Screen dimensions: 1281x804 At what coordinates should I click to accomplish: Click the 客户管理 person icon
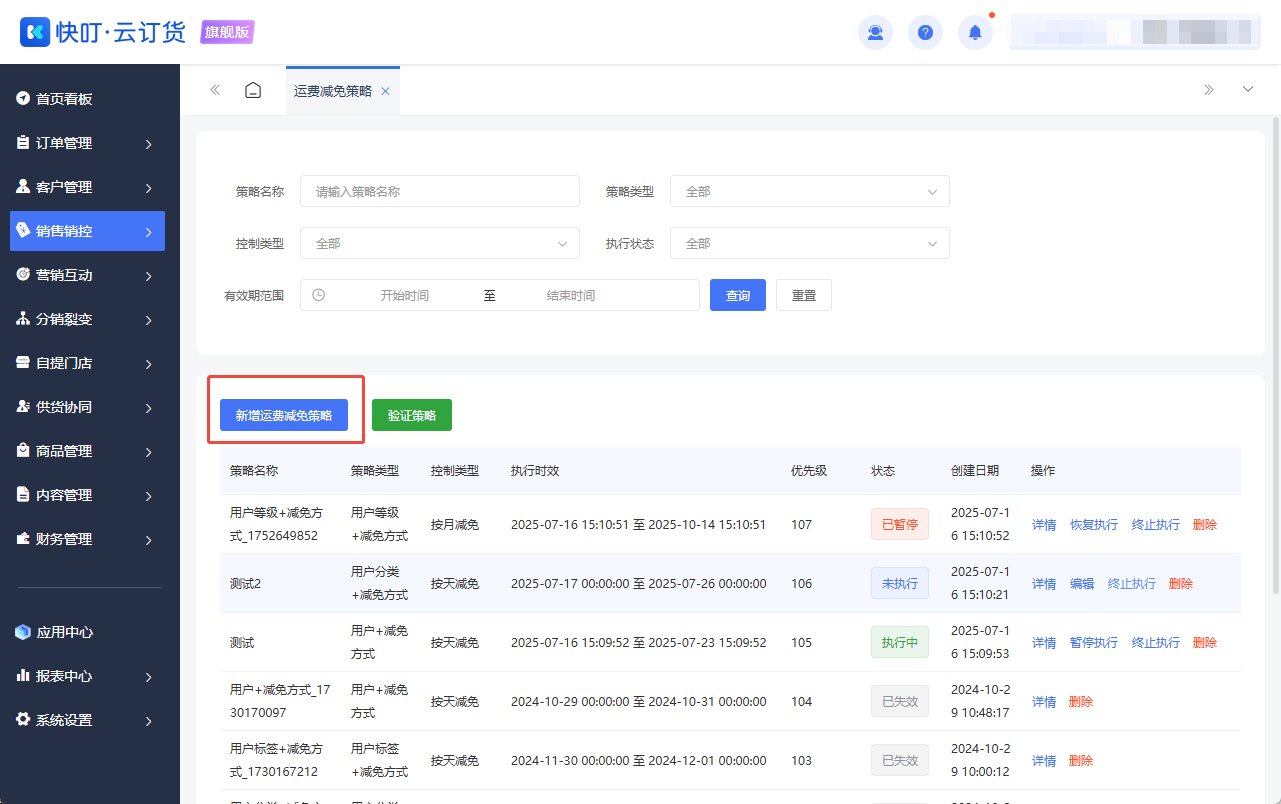[23, 186]
